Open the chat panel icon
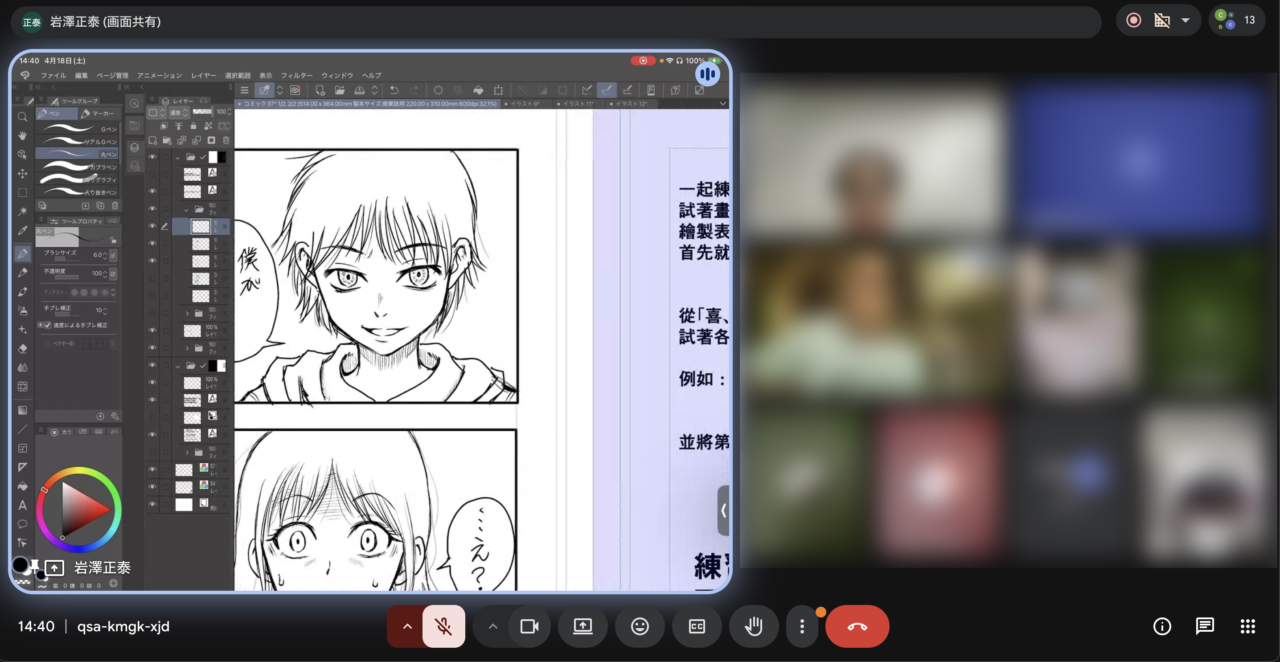Image resolution: width=1280 pixels, height=662 pixels. click(x=1205, y=626)
